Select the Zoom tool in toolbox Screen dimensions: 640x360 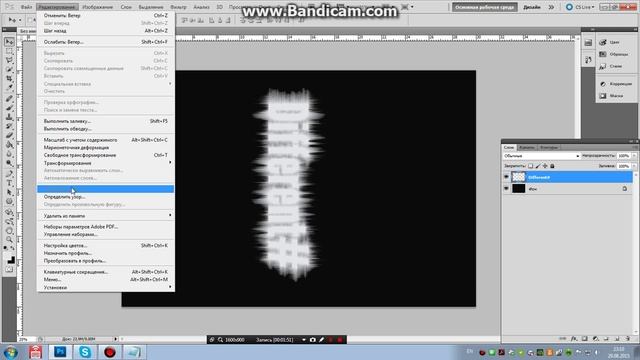9,240
